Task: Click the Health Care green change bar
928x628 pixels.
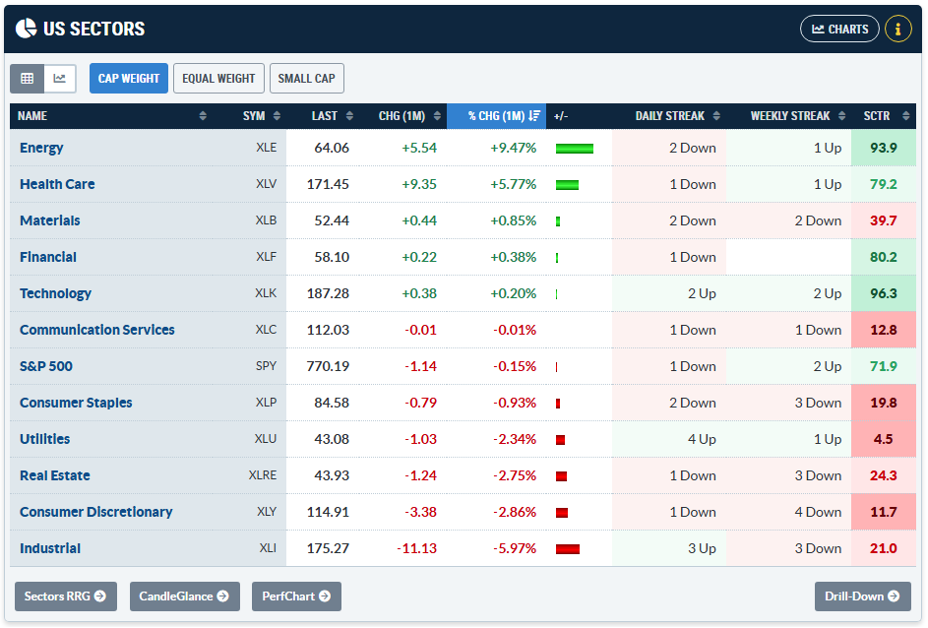Action: coord(568,185)
